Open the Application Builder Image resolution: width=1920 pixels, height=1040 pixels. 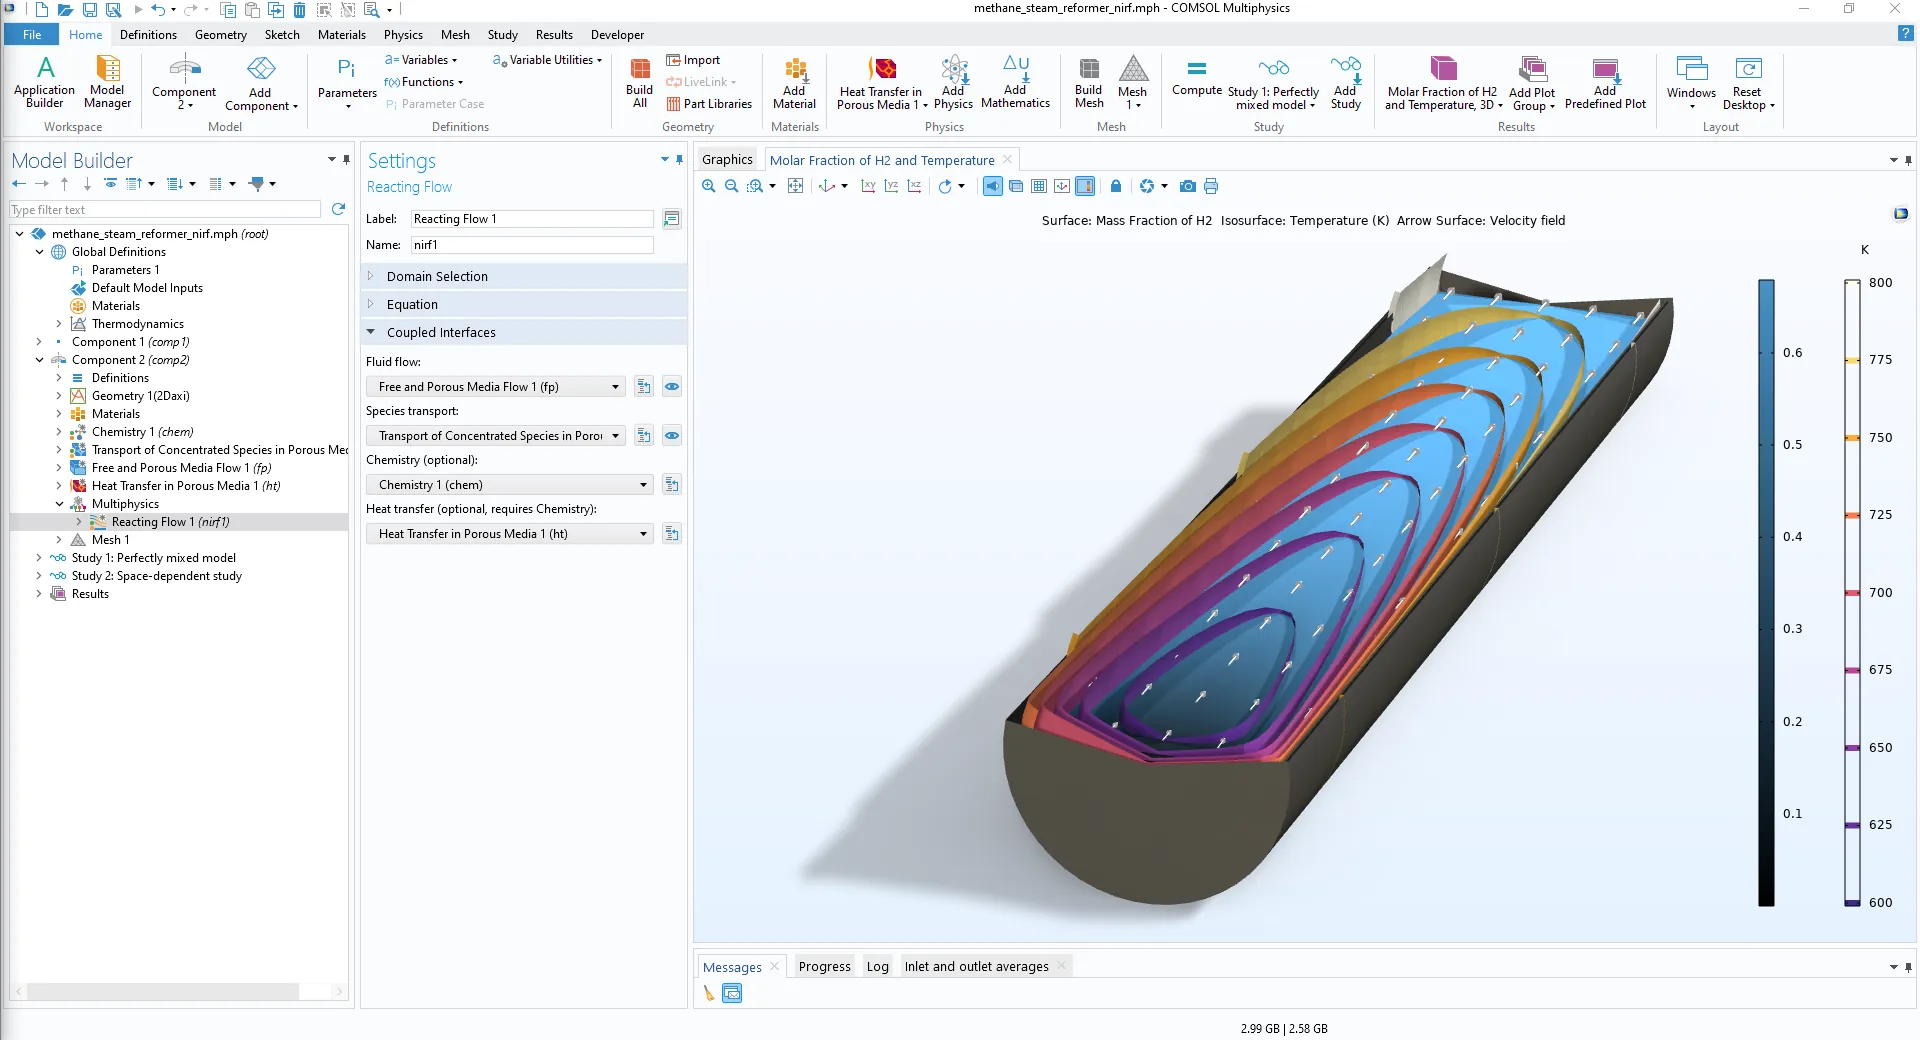coord(44,81)
